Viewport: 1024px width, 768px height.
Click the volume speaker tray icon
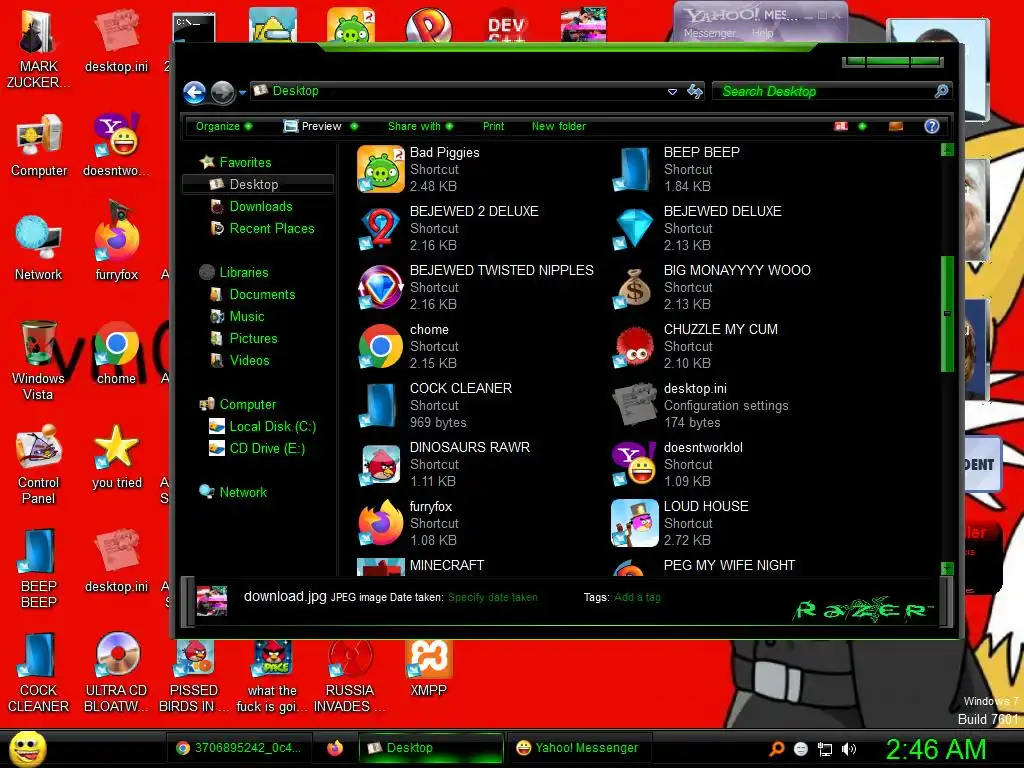pyautogui.click(x=848, y=749)
